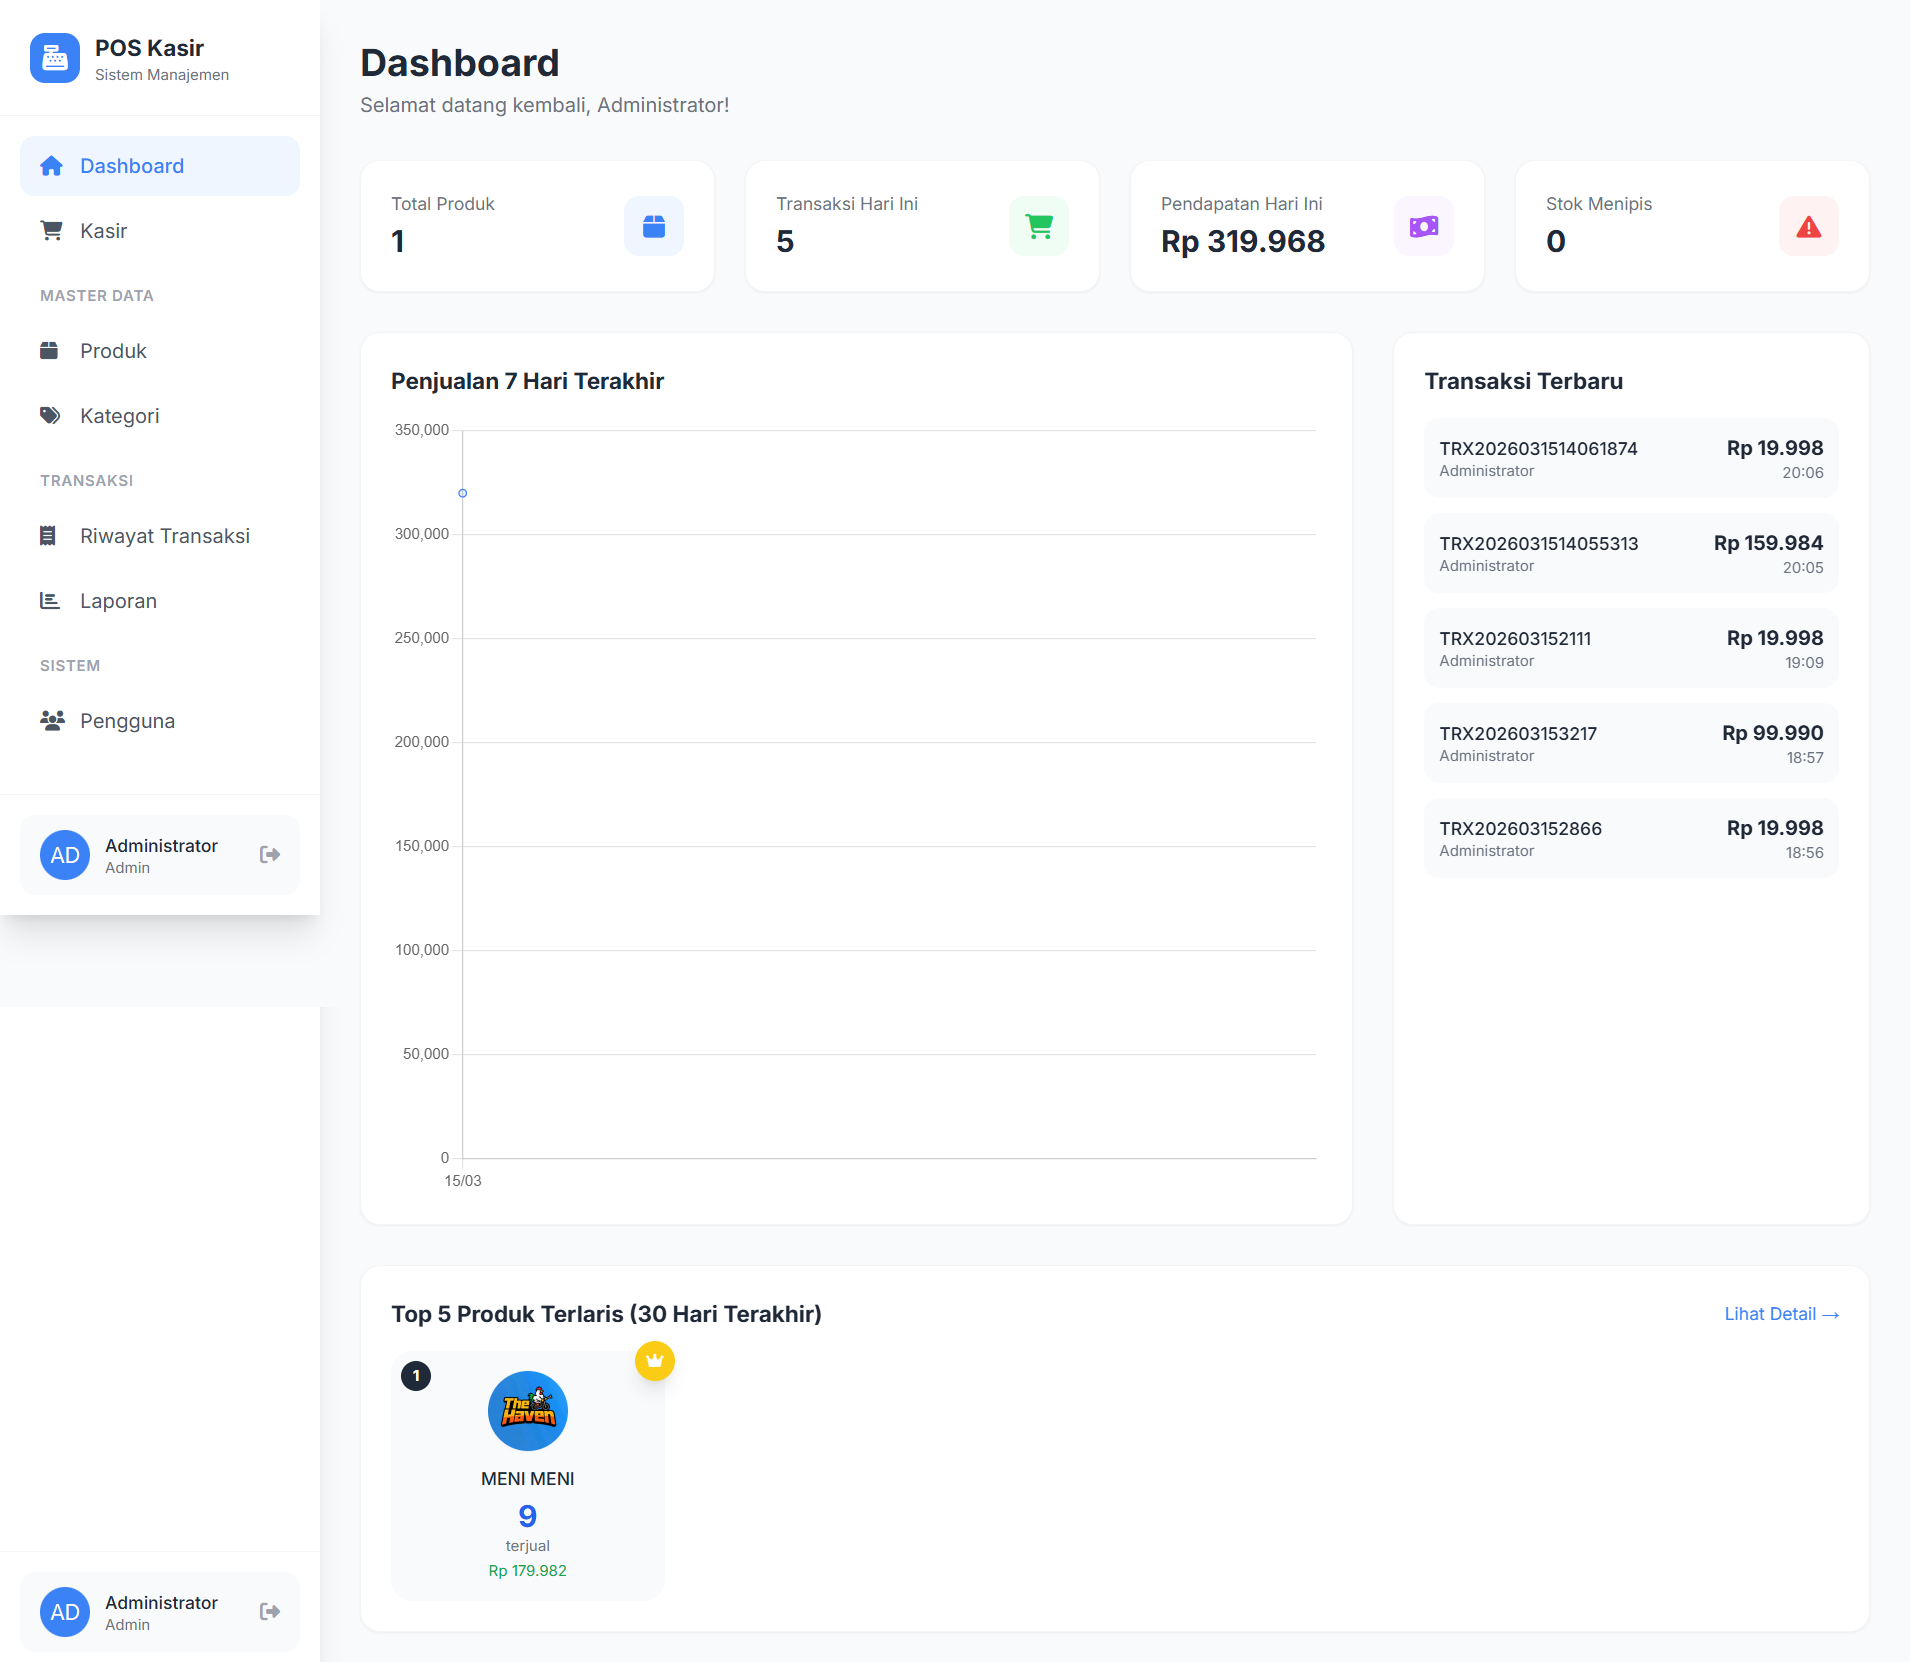1910x1662 pixels.
Task: Go to the Produk page
Action: (x=160, y=351)
